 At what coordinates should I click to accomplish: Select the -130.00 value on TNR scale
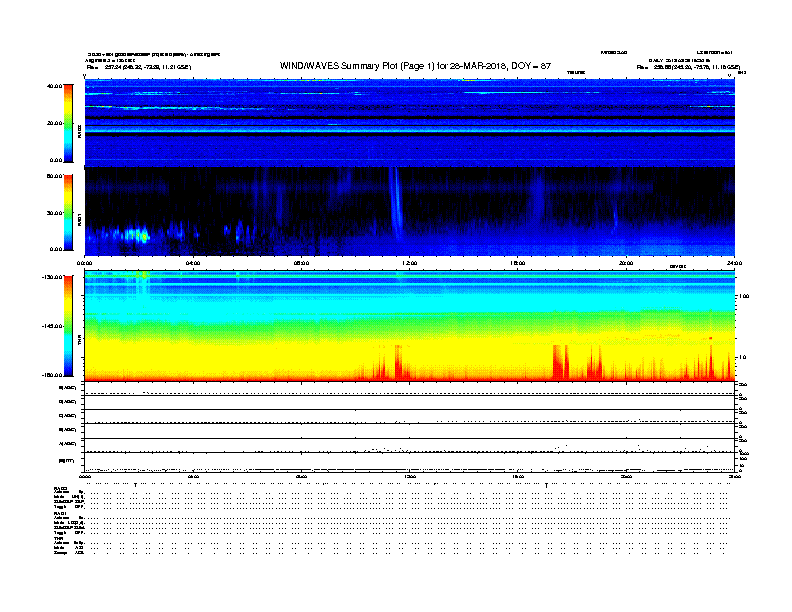(53, 277)
